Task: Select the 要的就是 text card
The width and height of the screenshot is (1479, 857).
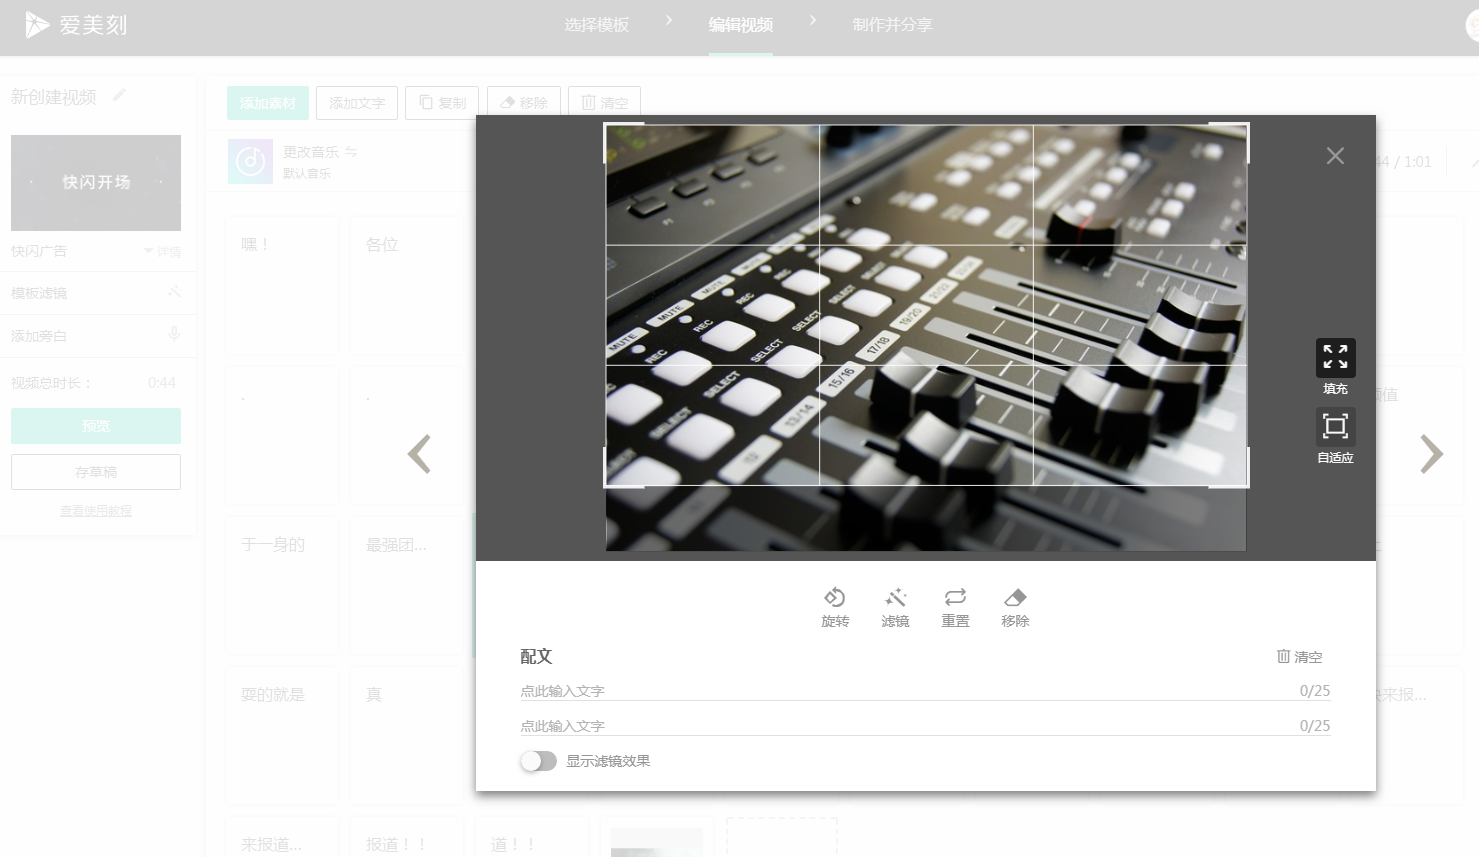Action: [x=282, y=735]
